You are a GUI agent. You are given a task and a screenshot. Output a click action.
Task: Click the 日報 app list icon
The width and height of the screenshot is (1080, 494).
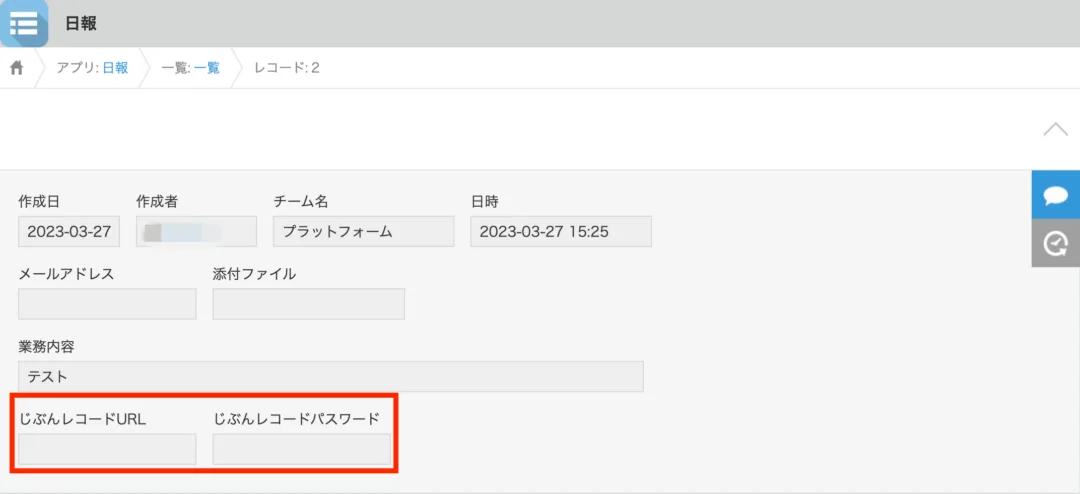pyautogui.click(x=24, y=23)
